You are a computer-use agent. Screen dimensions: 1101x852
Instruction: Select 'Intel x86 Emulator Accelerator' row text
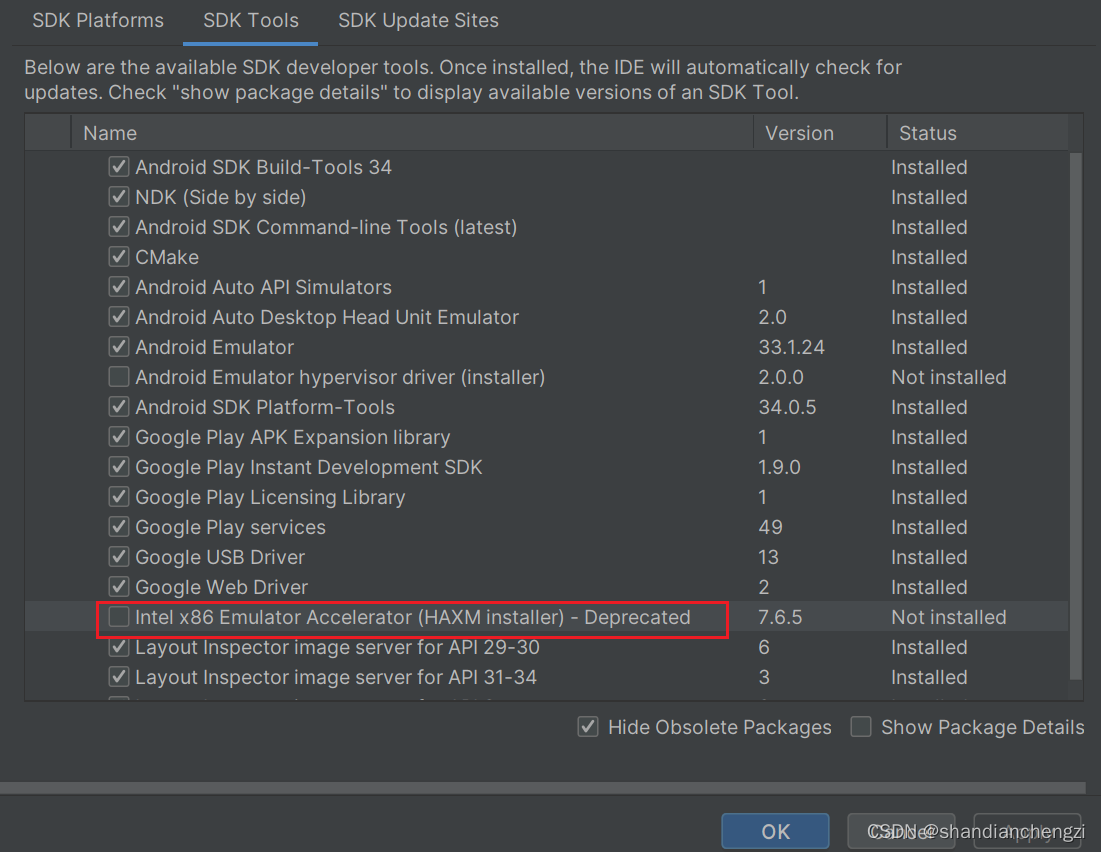pyautogui.click(x=413, y=617)
